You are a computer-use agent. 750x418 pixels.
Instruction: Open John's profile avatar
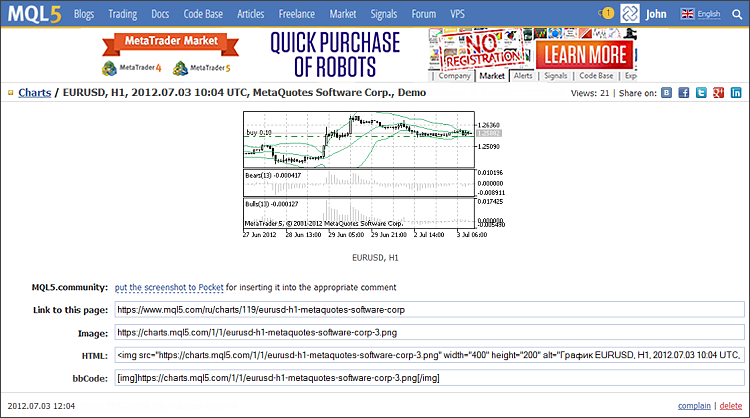(x=629, y=13)
